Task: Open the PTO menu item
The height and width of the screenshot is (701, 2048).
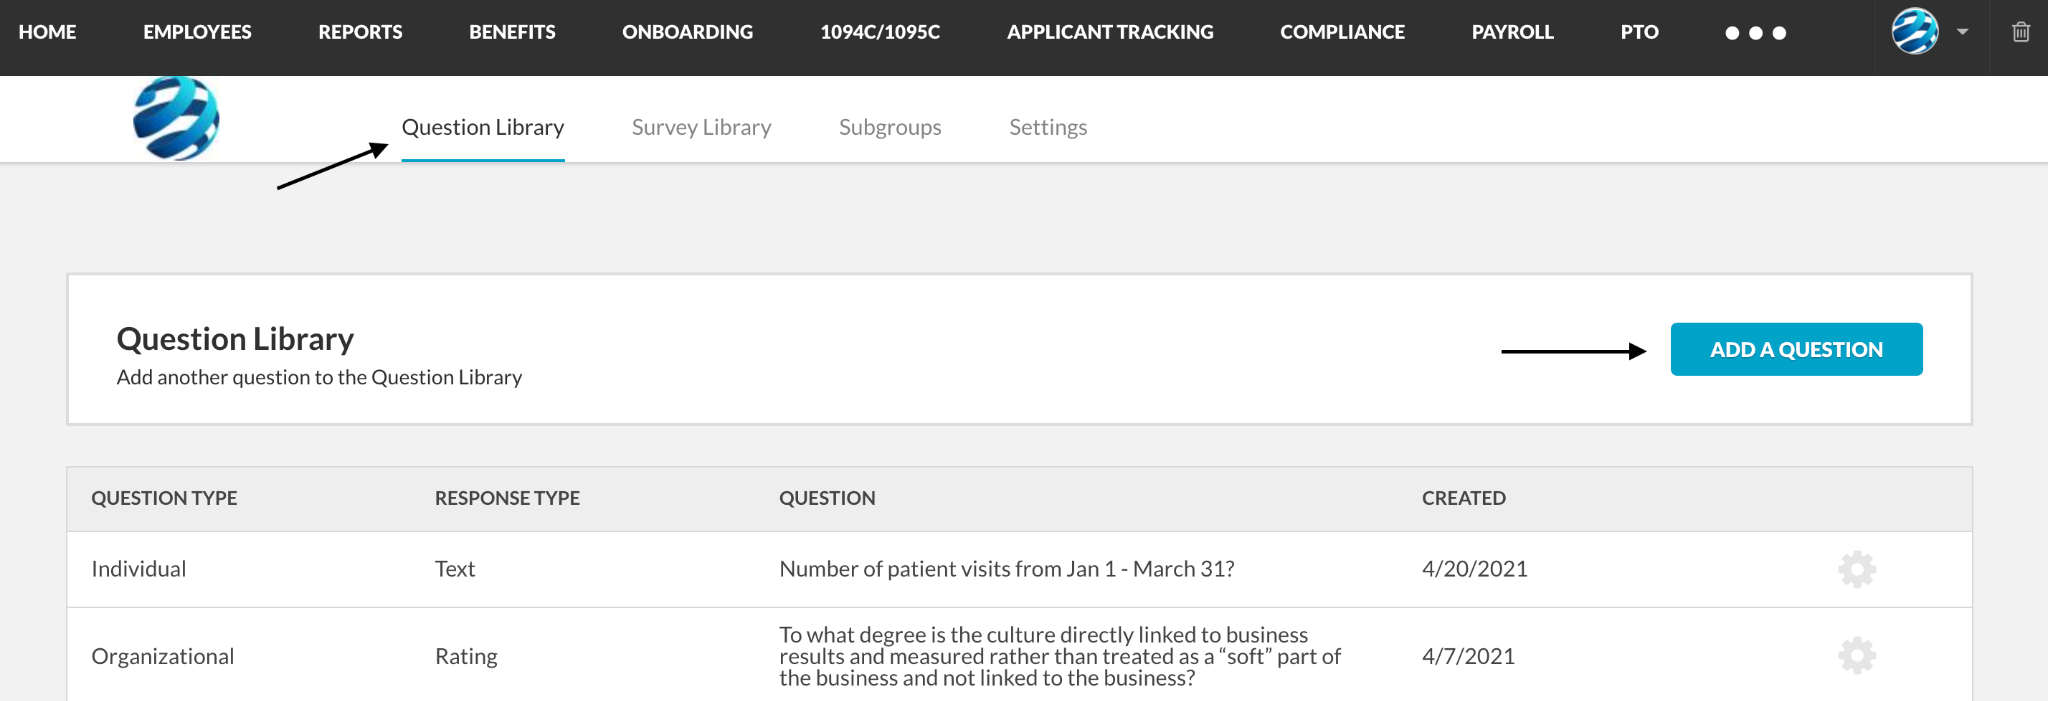Action: pyautogui.click(x=1639, y=32)
